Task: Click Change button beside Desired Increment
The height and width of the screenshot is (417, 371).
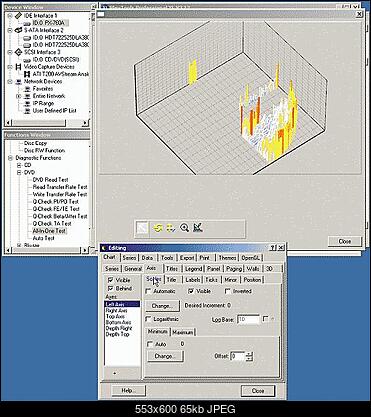Action: coord(162,306)
